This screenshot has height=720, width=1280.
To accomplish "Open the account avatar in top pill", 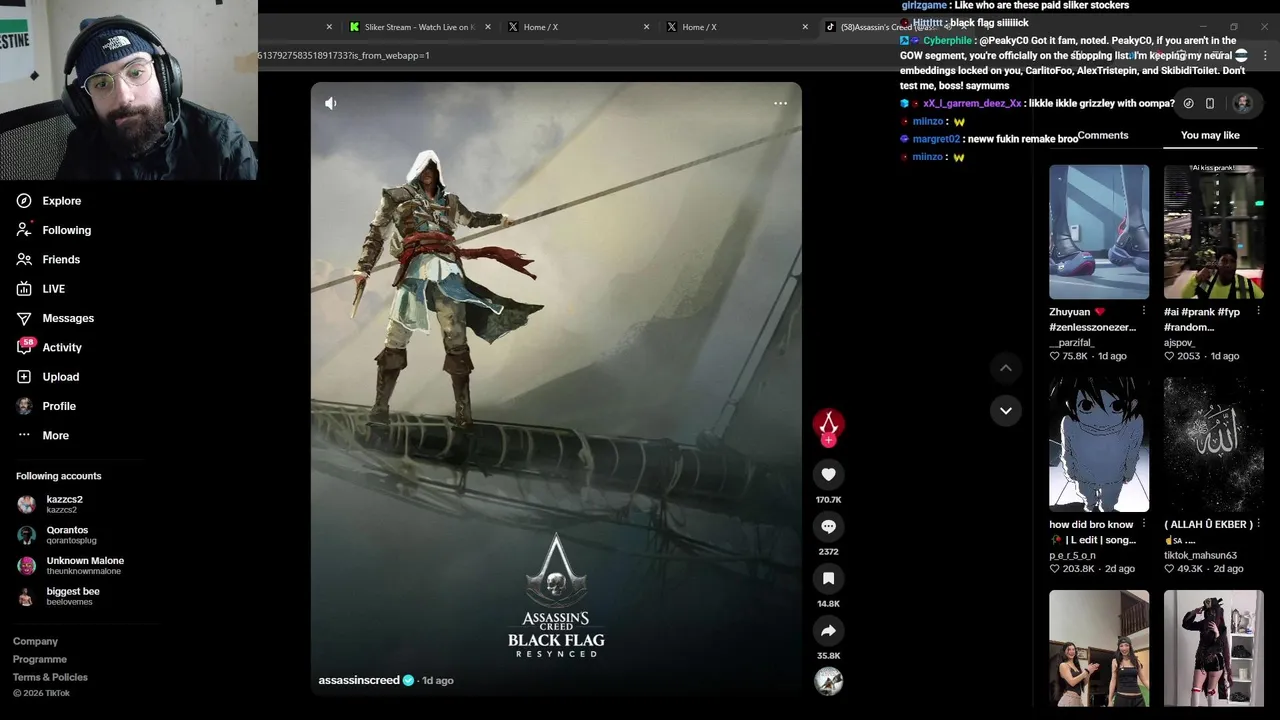I will pyautogui.click(x=1242, y=103).
